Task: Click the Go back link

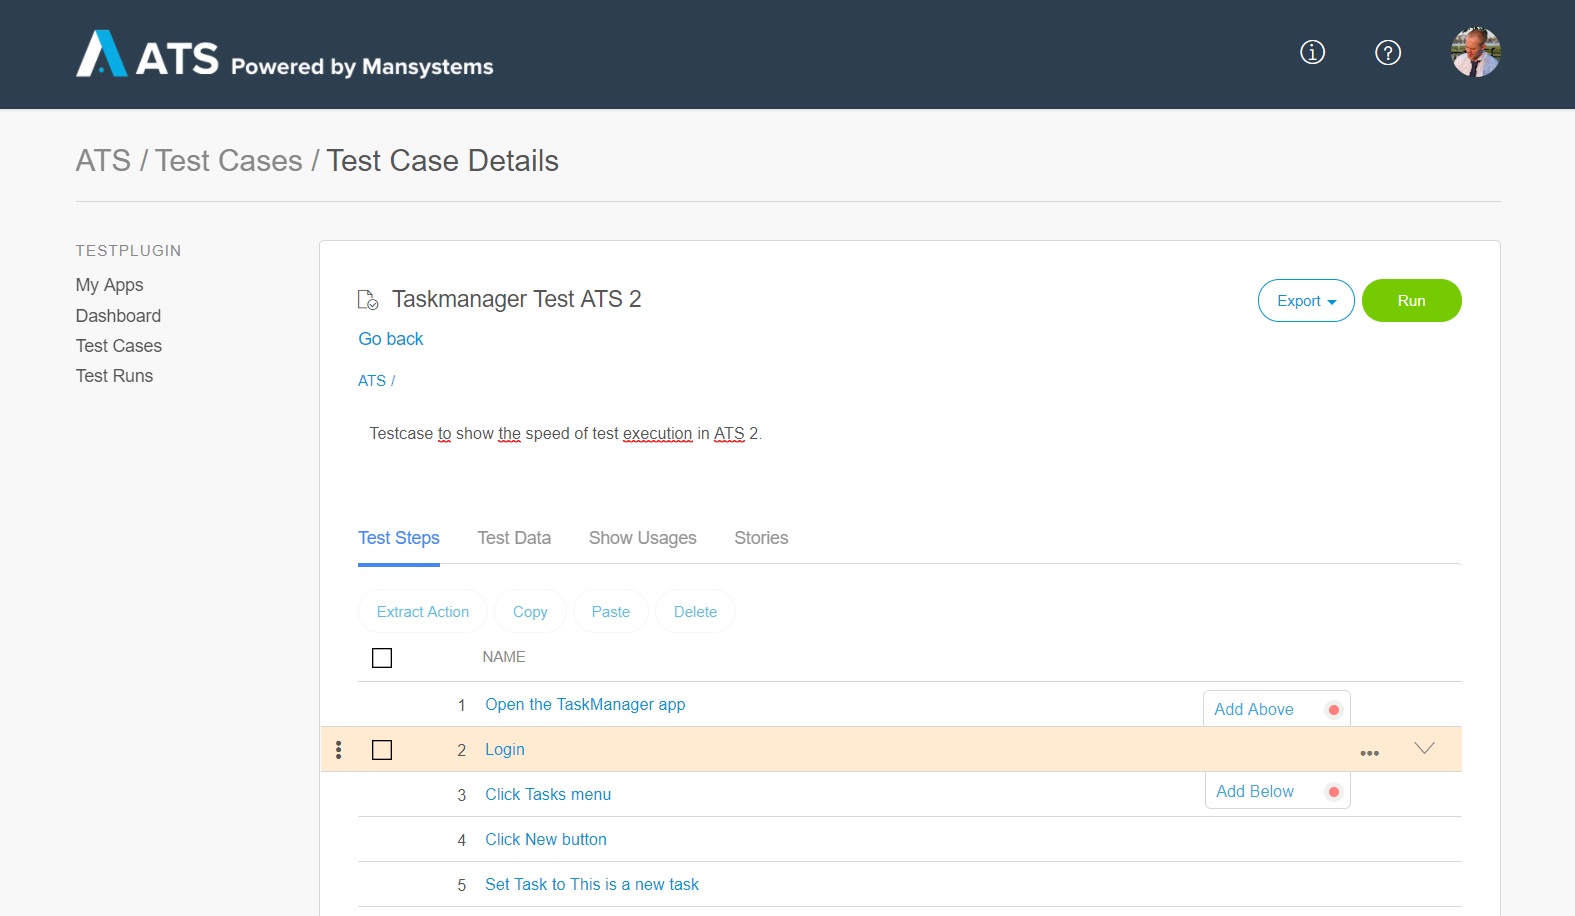Action: point(391,339)
